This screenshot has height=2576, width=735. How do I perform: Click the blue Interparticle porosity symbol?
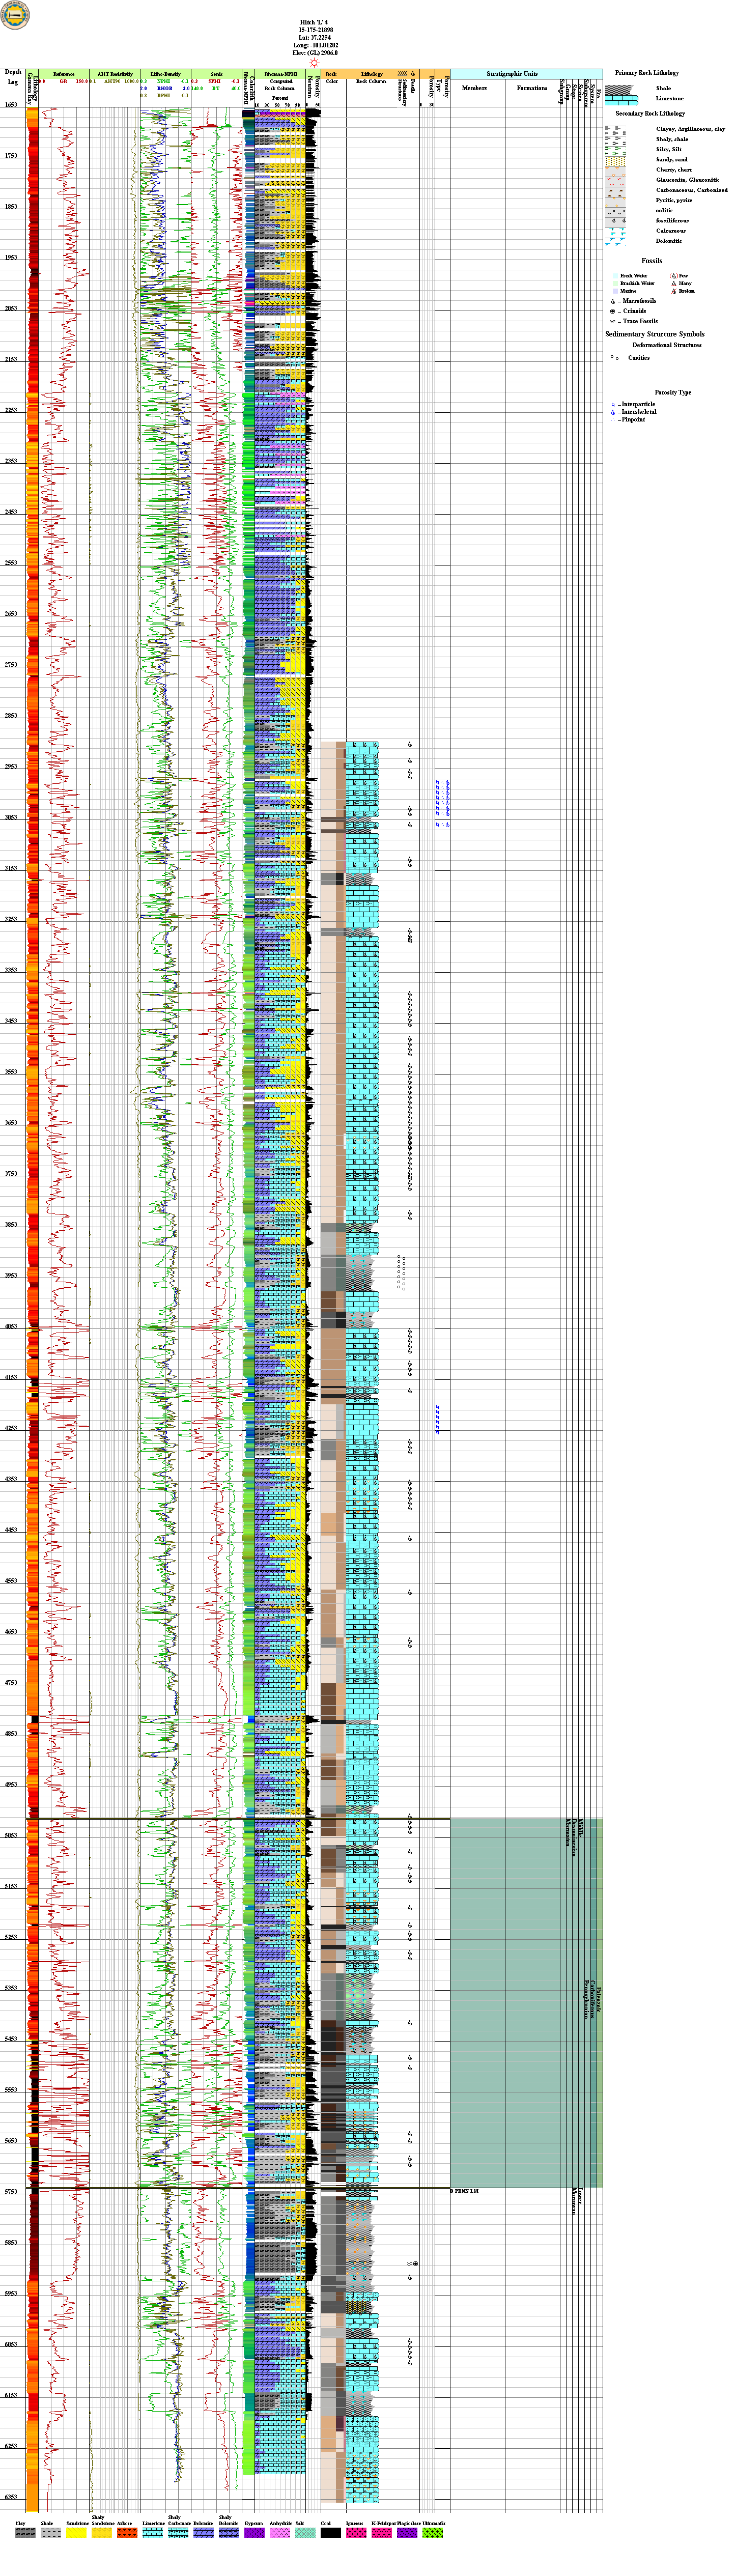[x=613, y=404]
